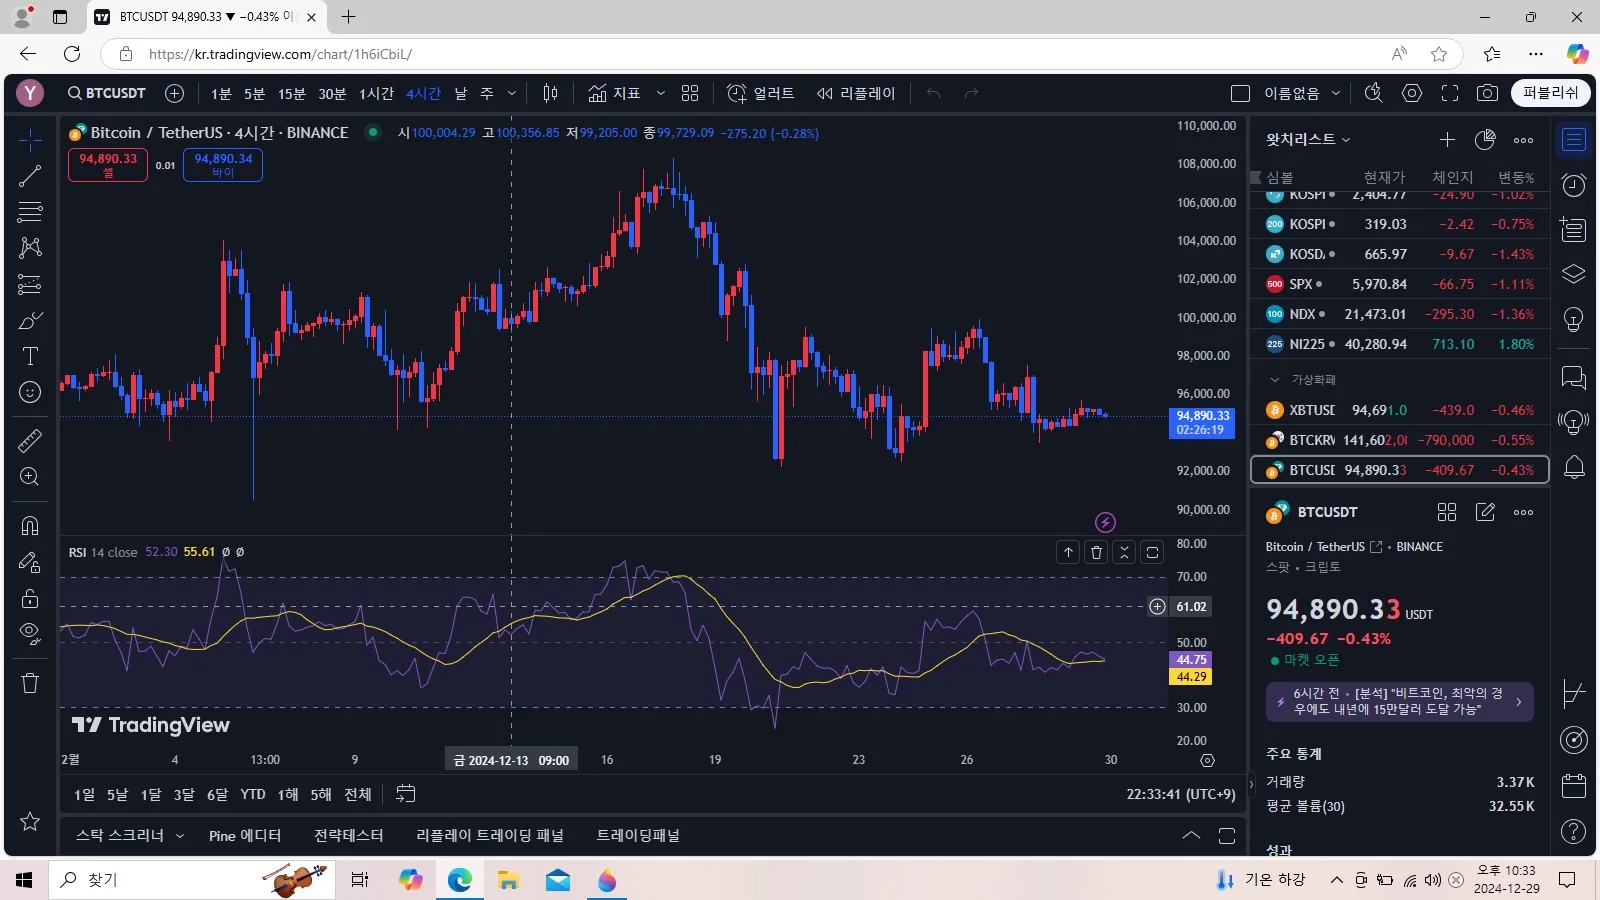Select the trend line drawing tool
The width and height of the screenshot is (1600, 900).
click(30, 176)
